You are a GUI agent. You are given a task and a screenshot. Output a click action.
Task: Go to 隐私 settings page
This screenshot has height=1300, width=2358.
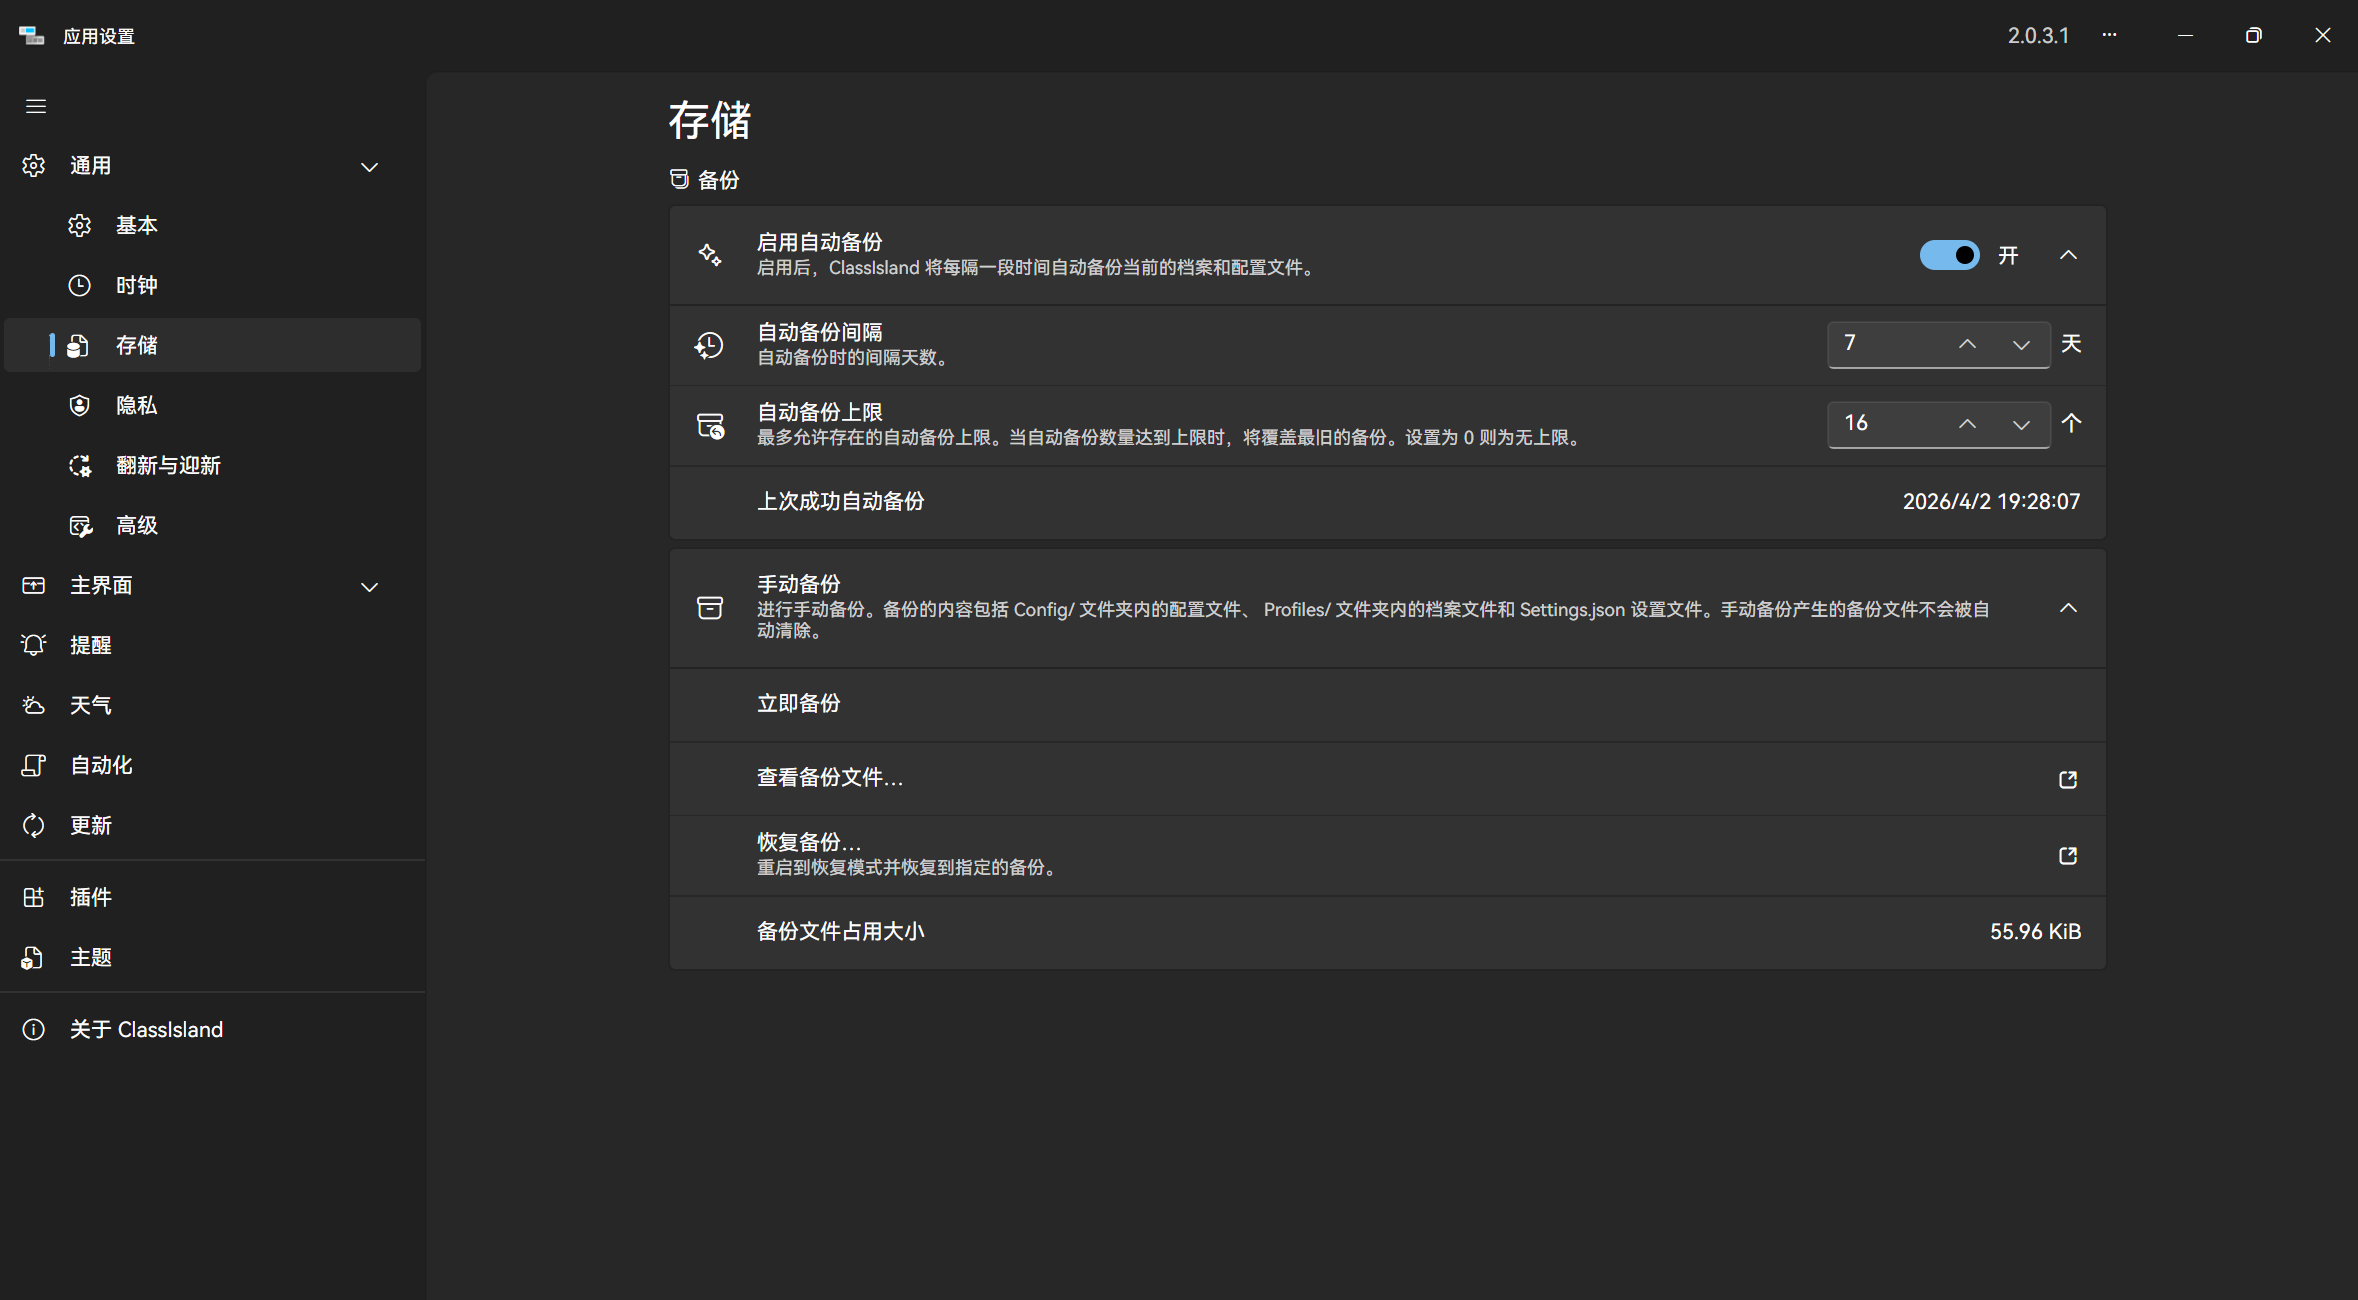[x=136, y=405]
